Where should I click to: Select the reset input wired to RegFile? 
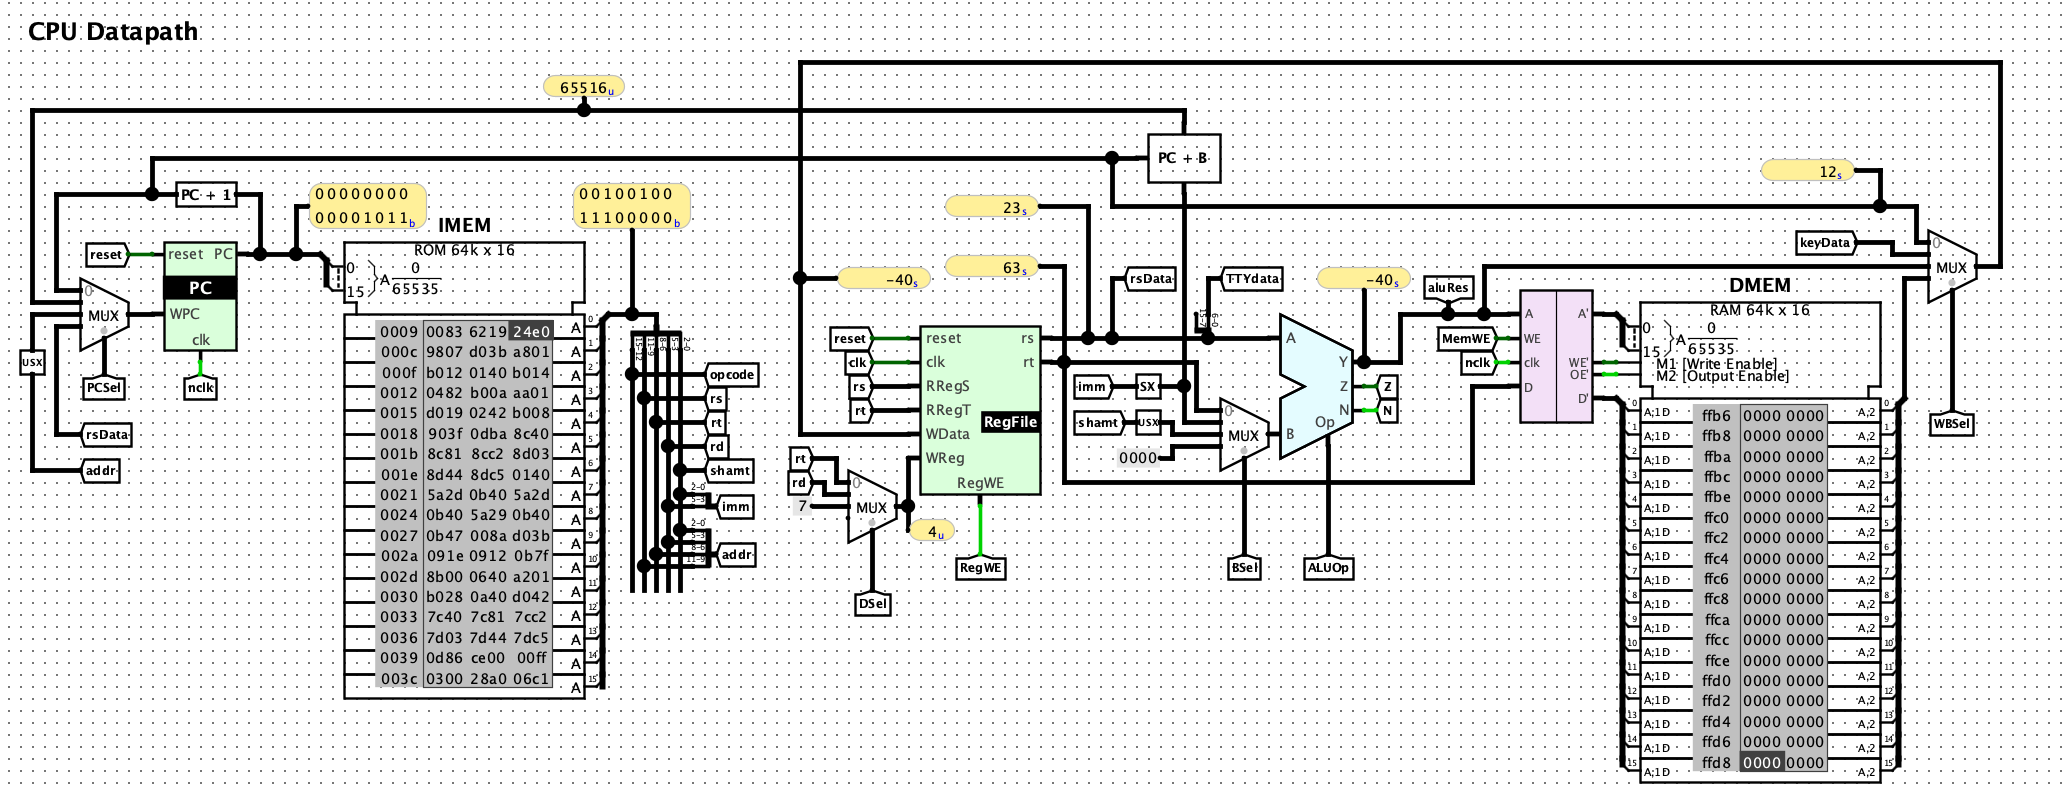[x=851, y=339]
